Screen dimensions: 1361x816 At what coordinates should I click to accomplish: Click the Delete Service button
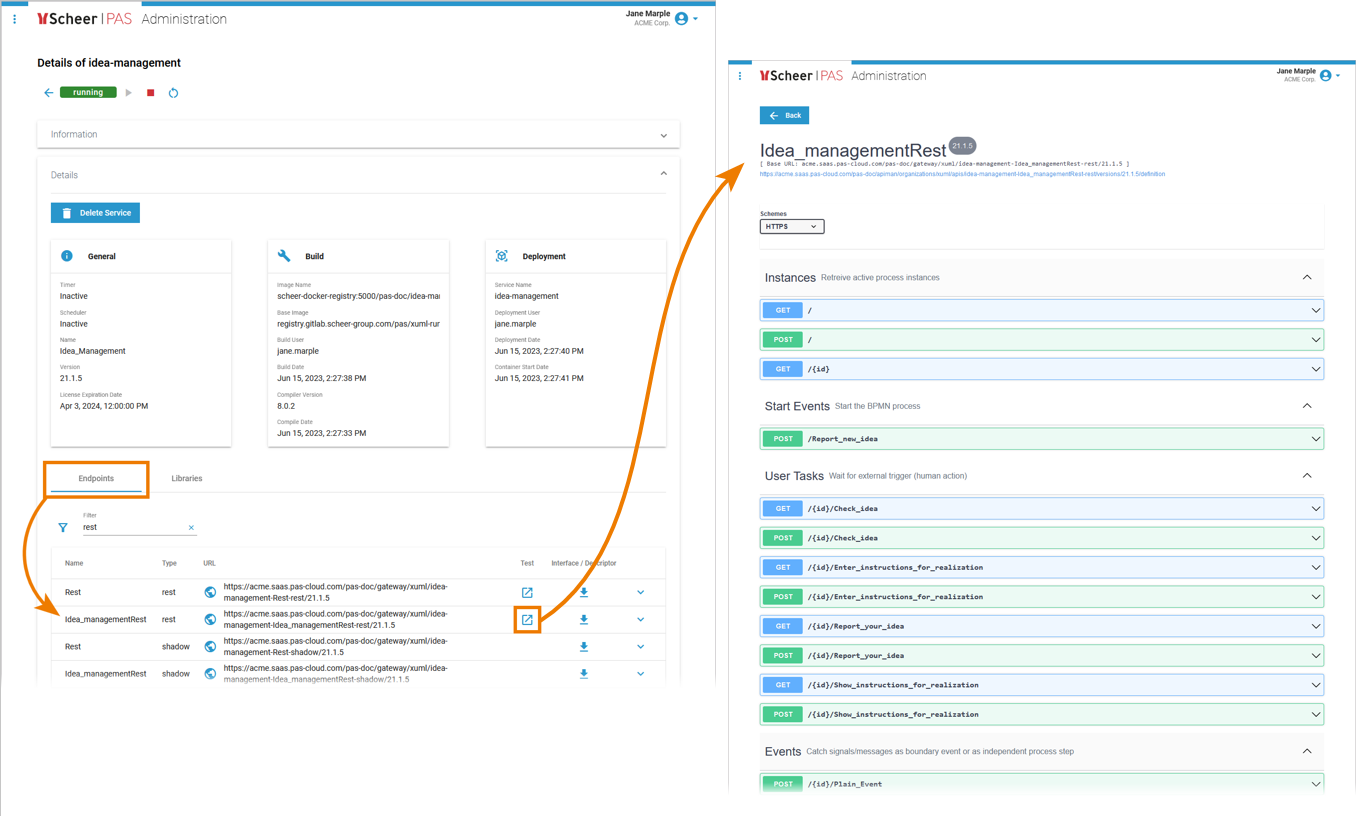click(96, 213)
